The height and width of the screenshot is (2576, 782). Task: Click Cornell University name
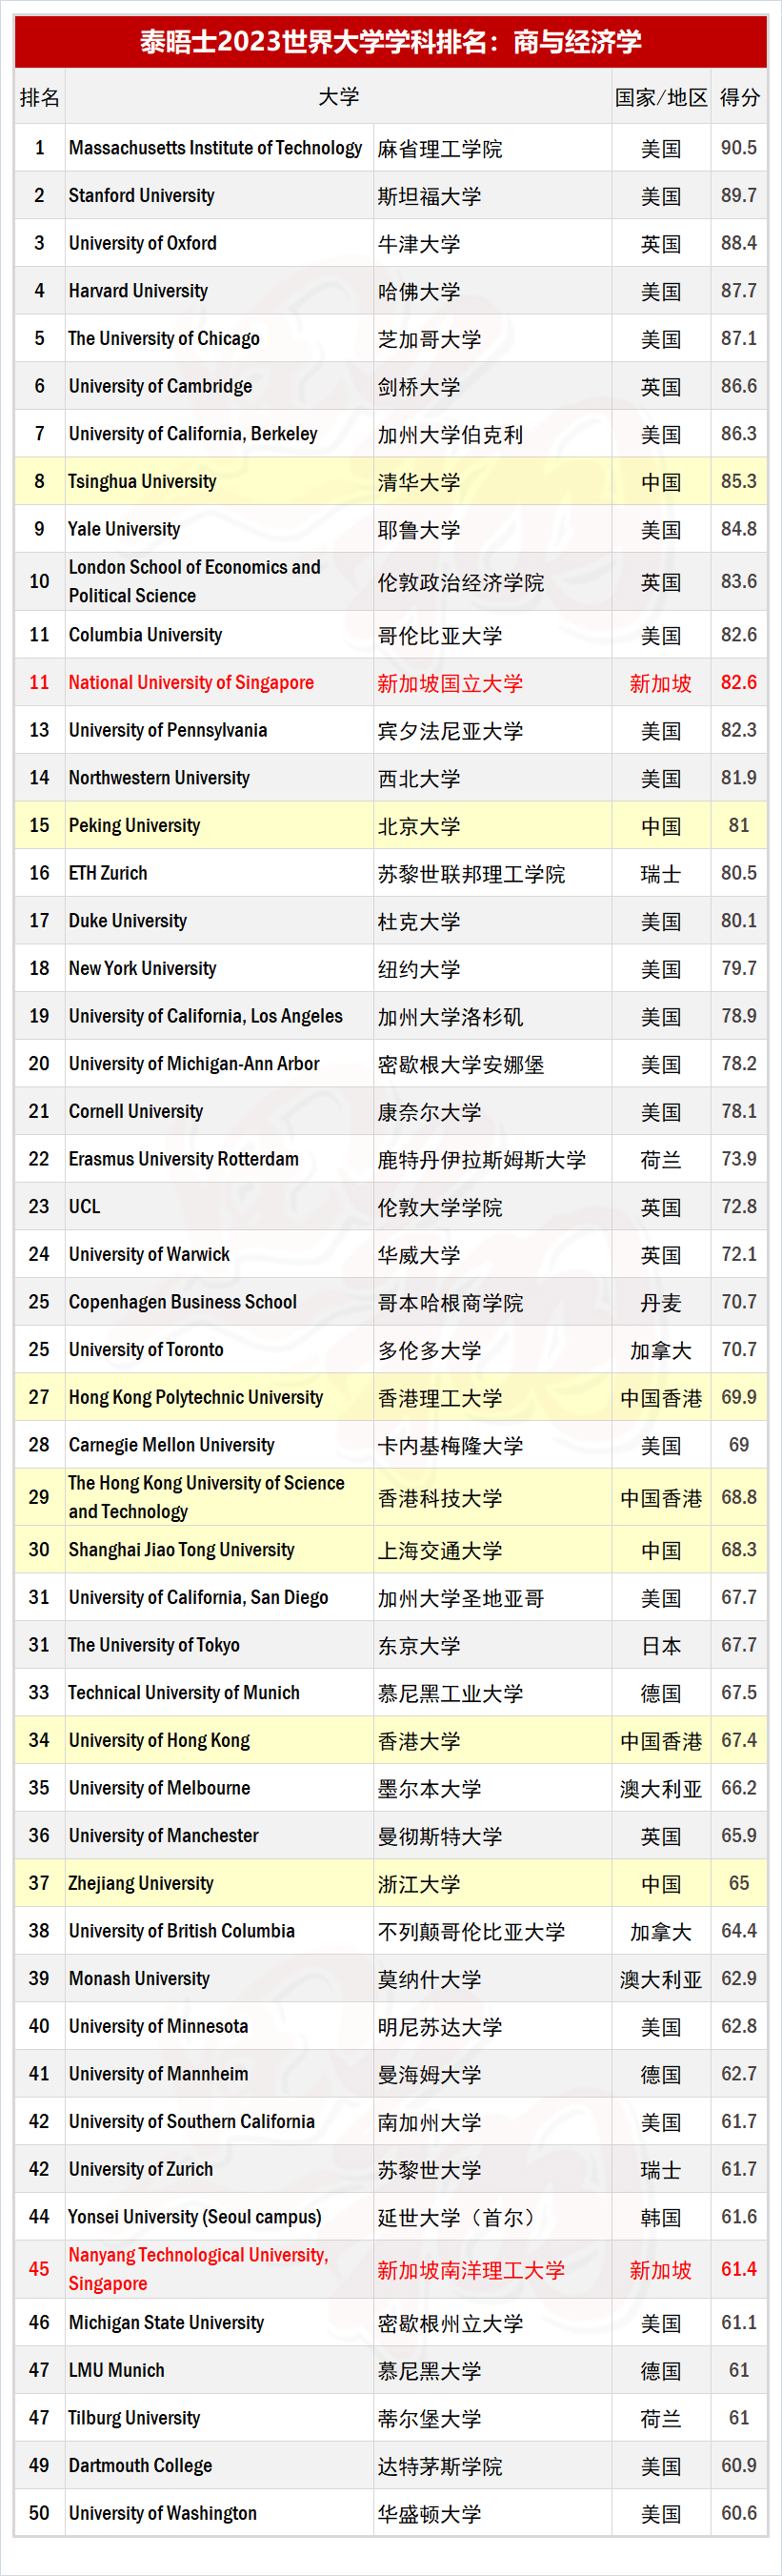pyautogui.click(x=135, y=1112)
